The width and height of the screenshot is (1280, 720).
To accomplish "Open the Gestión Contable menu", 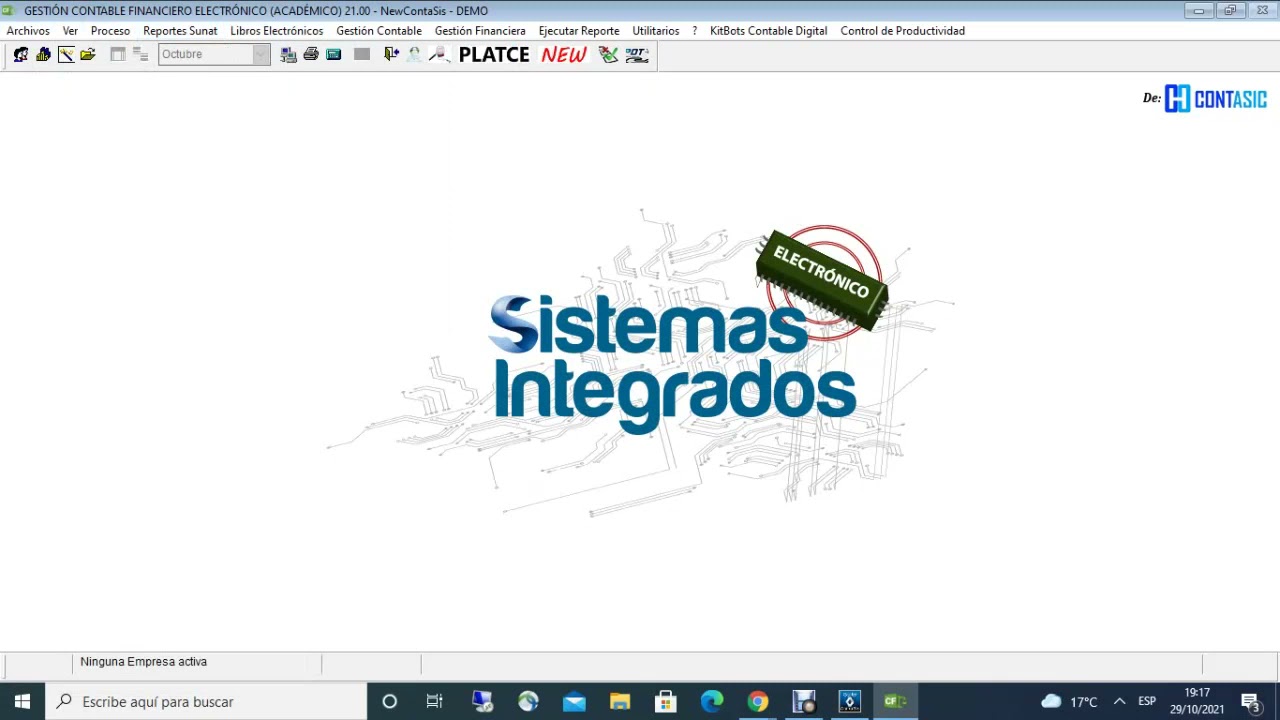I will (379, 31).
